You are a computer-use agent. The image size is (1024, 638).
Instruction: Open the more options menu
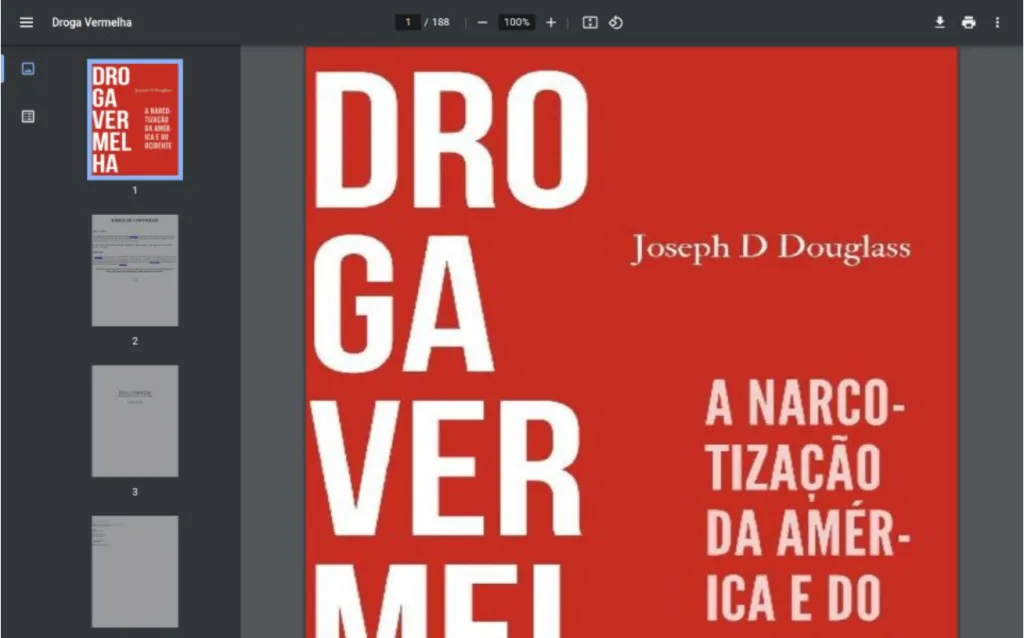(x=997, y=21)
